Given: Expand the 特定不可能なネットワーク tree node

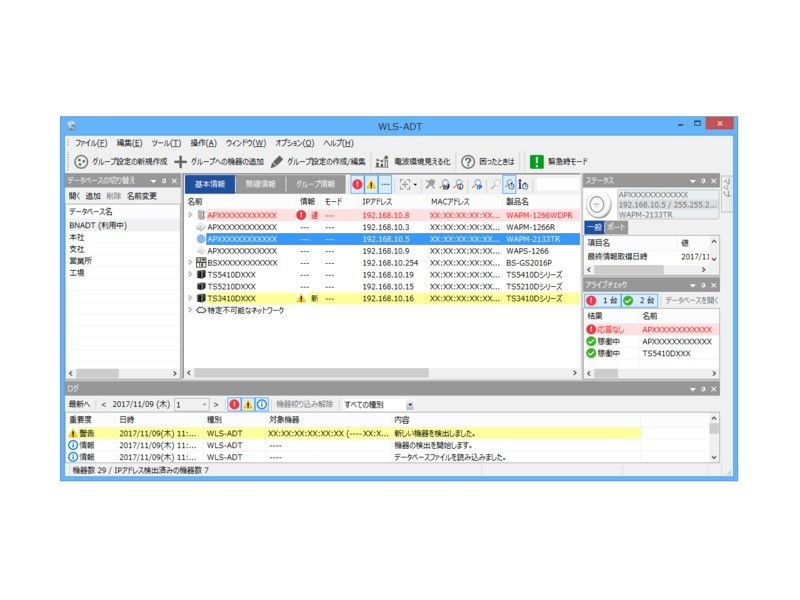Looking at the screenshot, I should pos(190,310).
